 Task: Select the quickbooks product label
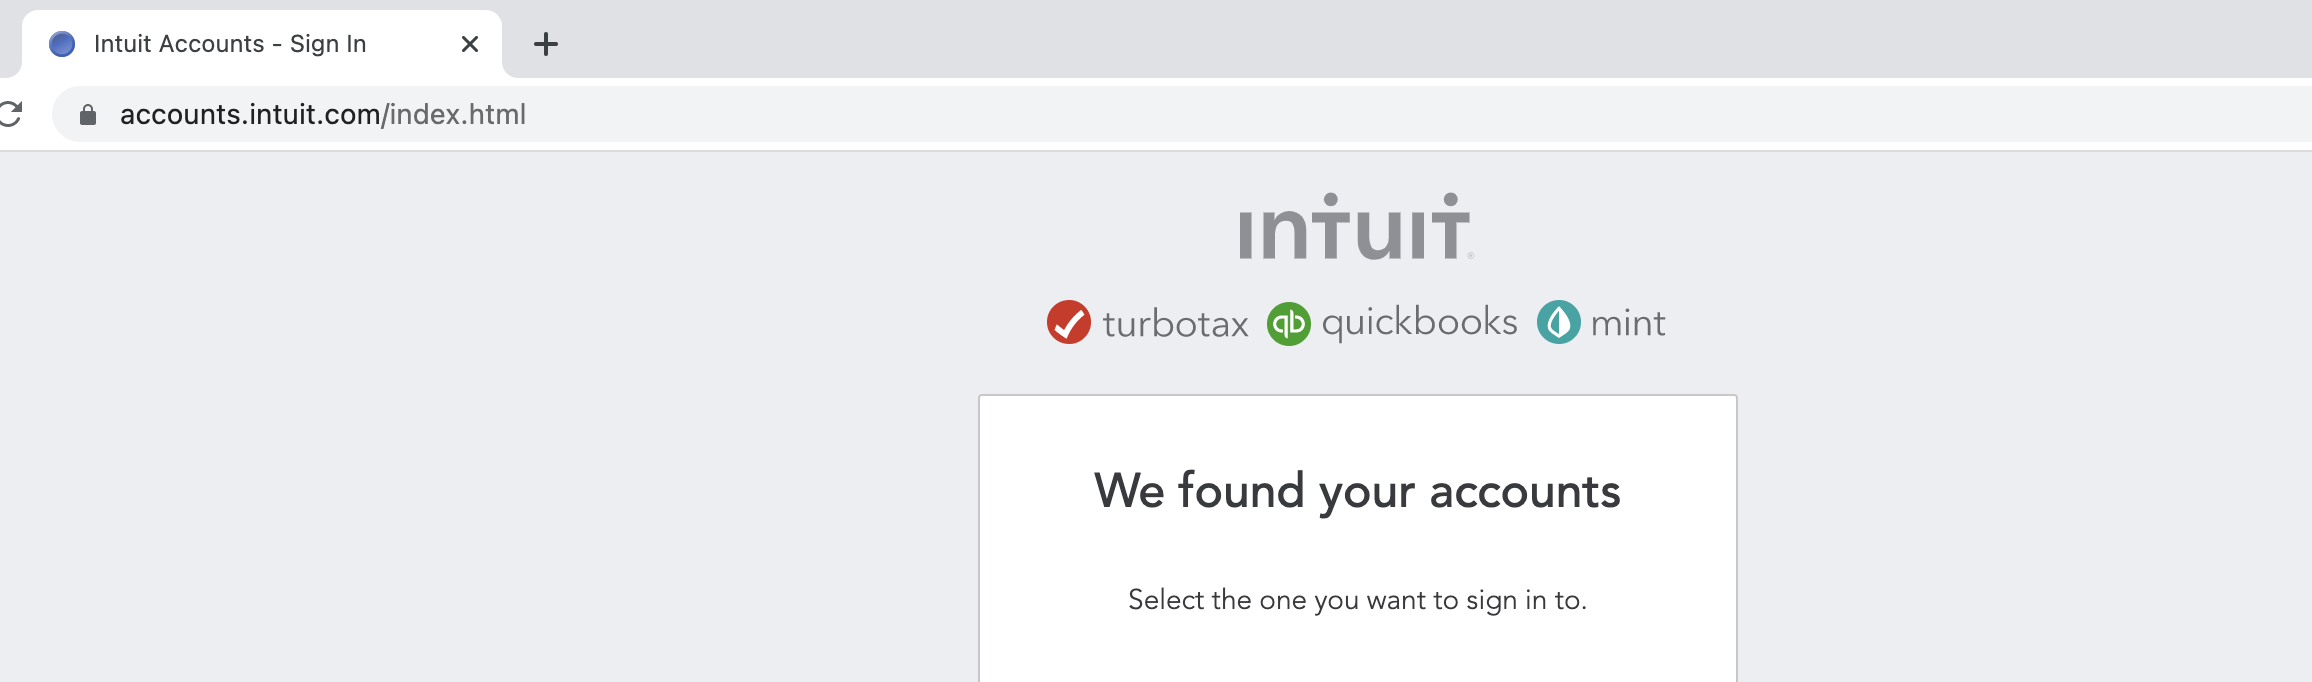tap(1420, 322)
